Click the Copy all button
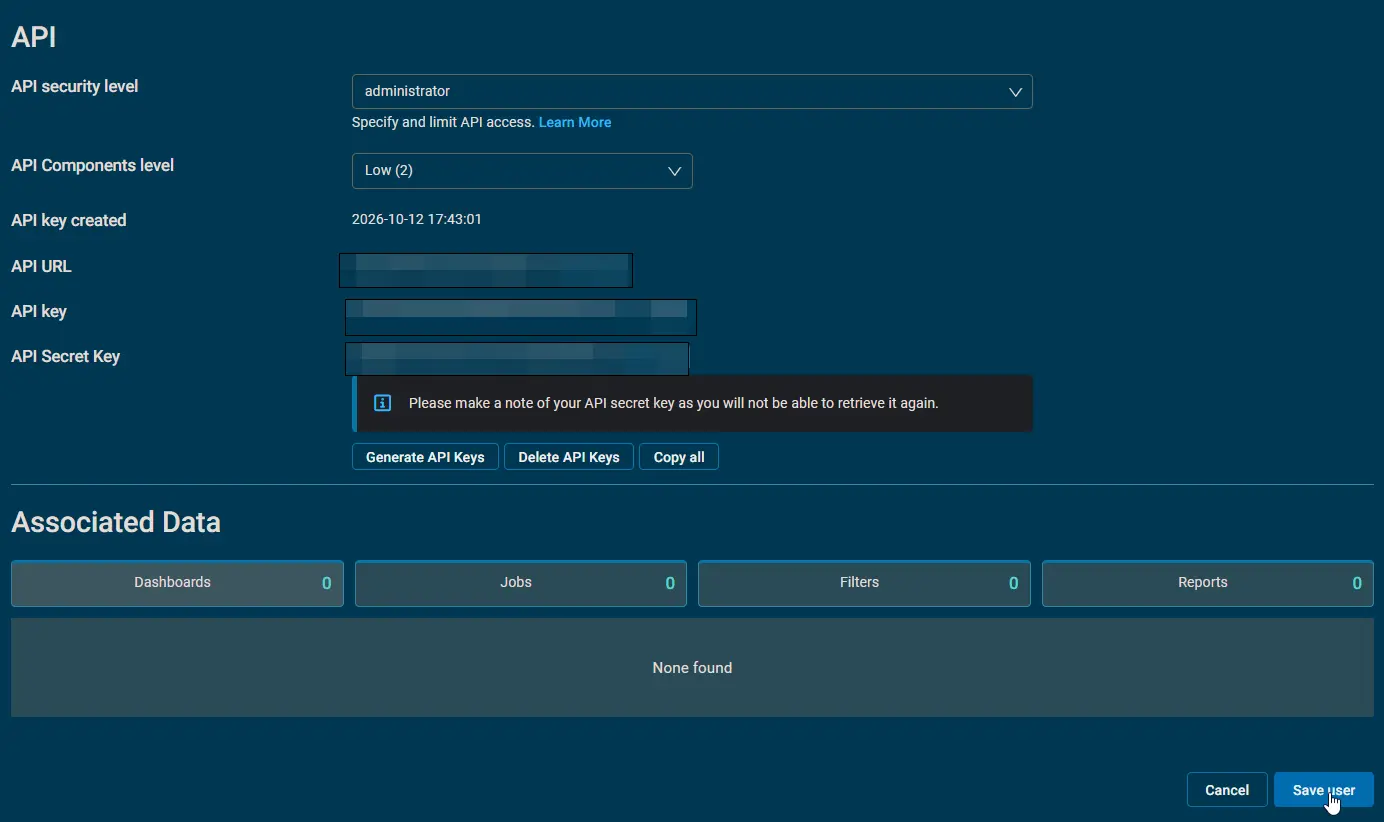 [x=679, y=457]
